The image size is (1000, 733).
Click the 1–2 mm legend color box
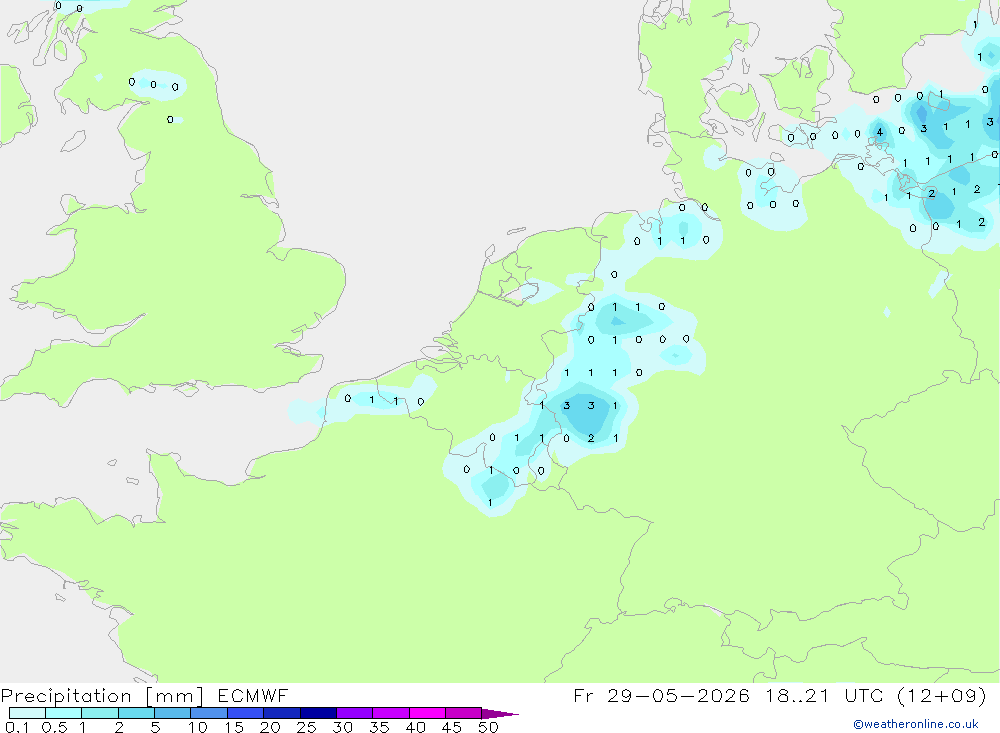click(x=99, y=713)
